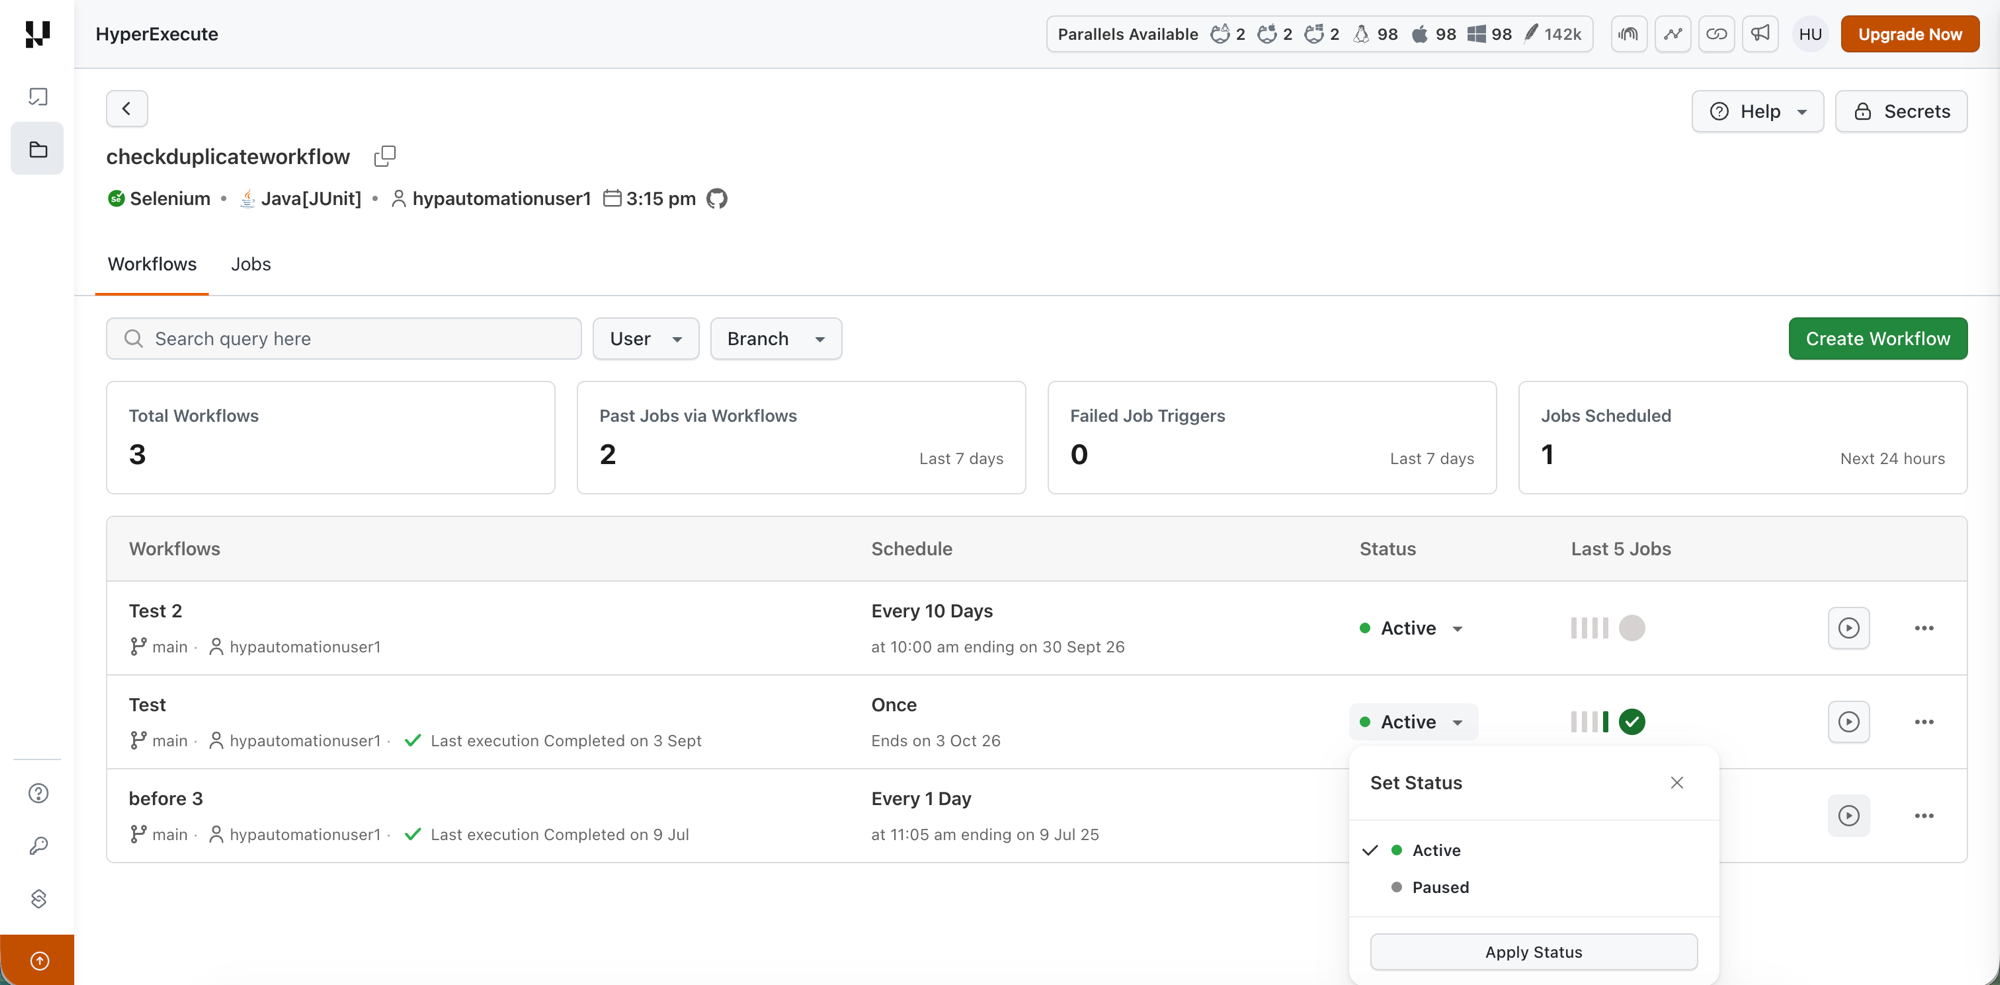Click the LambdaTest logo icon
The height and width of the screenshot is (985, 2000).
point(37,34)
